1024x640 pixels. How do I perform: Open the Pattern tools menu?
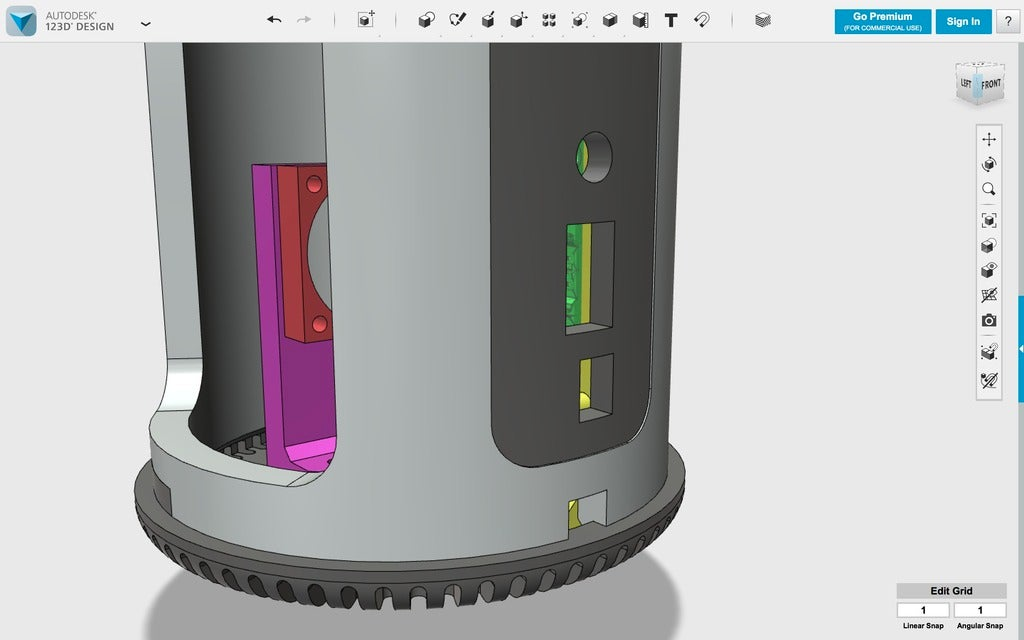(x=549, y=20)
